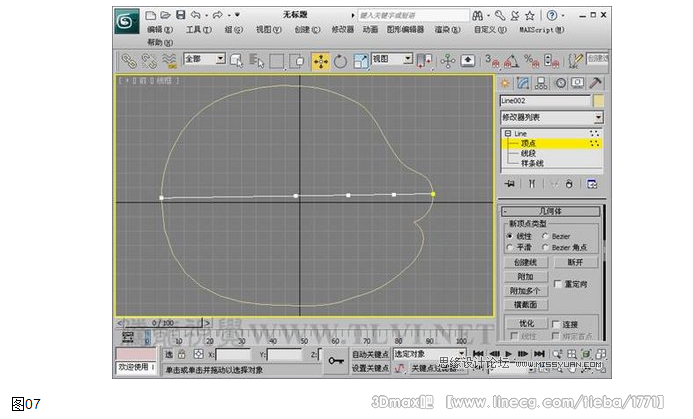Click the Use Pivot Point Center tool

(424, 61)
